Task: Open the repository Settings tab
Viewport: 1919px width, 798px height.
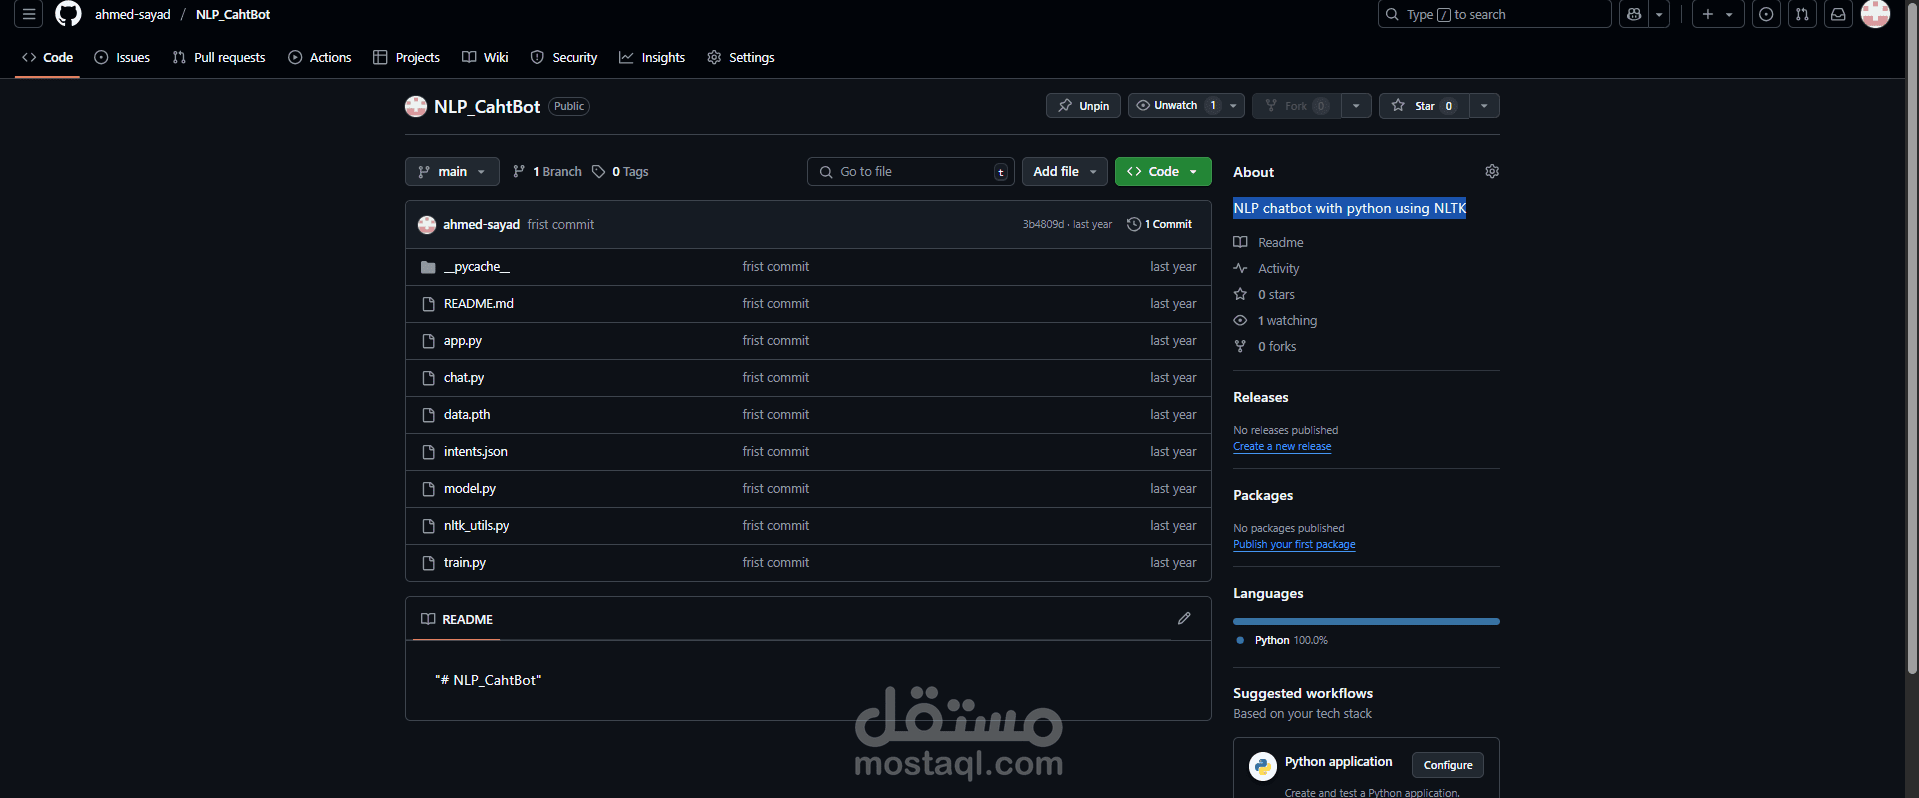Action: tap(741, 58)
